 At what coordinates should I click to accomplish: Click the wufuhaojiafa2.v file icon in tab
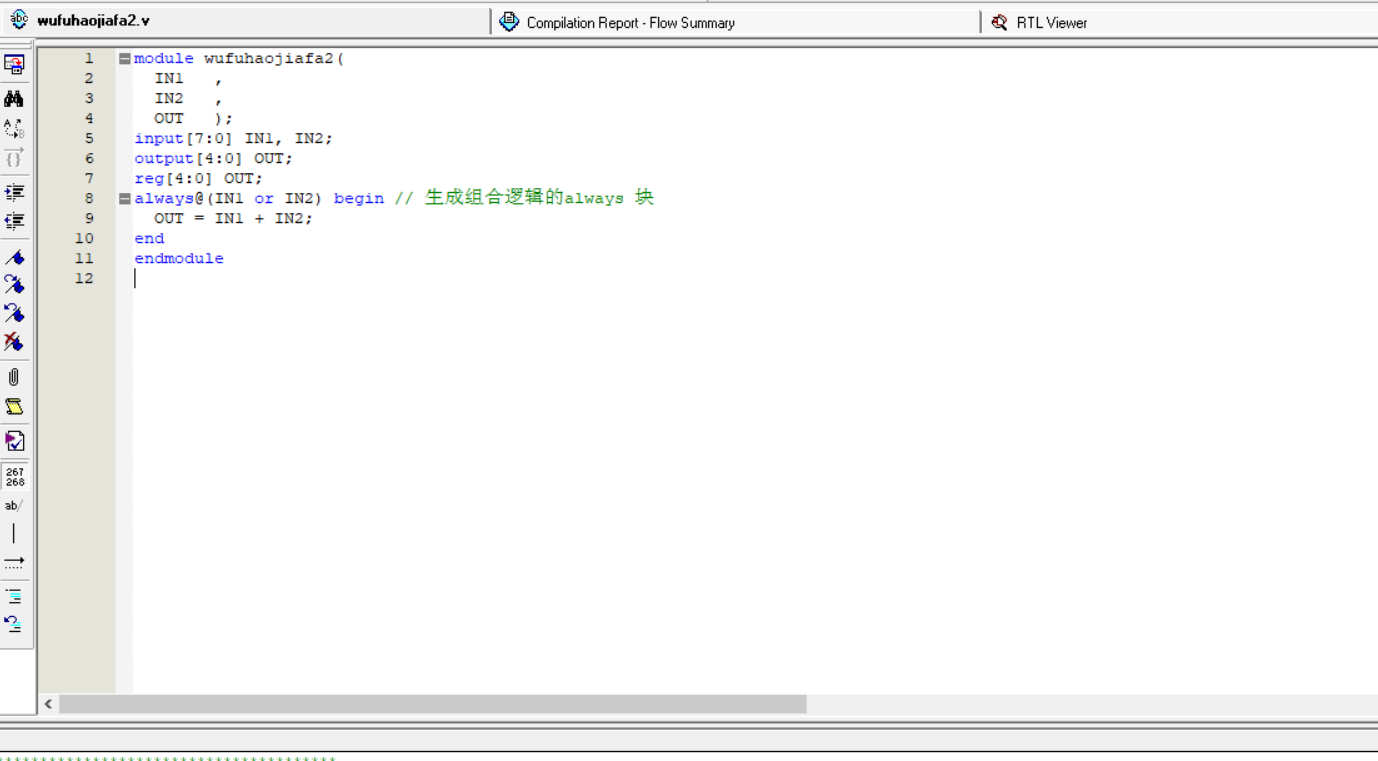pyautogui.click(x=18, y=20)
